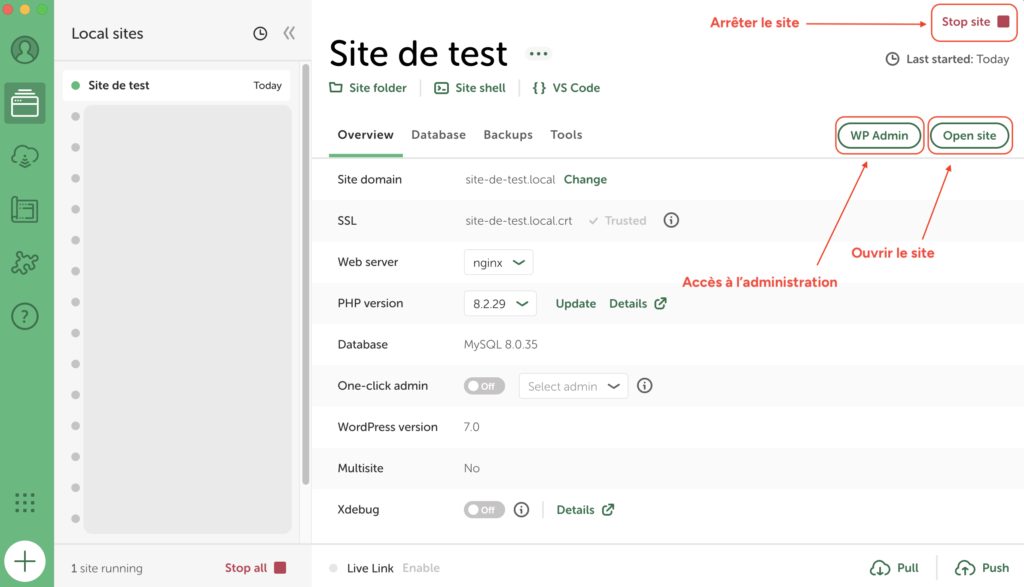Open the Blueprints icon in sidebar

coord(25,210)
